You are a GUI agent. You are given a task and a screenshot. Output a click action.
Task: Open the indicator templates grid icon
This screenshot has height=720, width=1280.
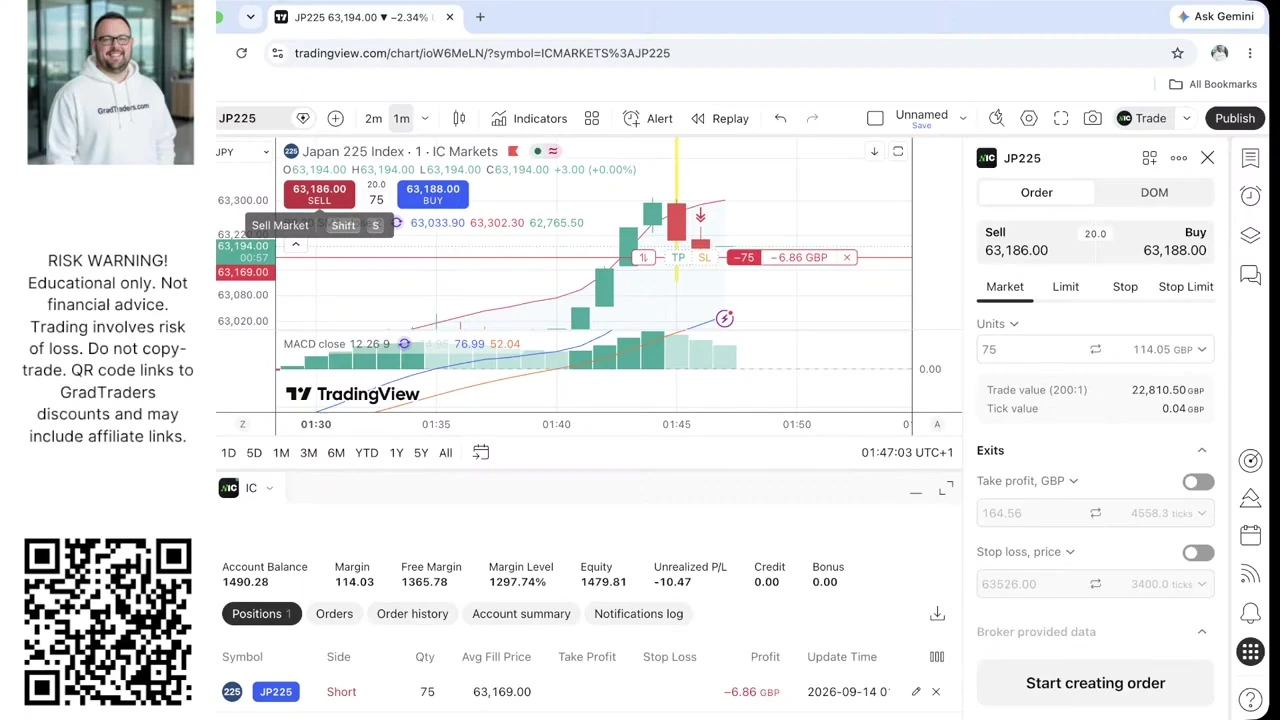[x=592, y=118]
